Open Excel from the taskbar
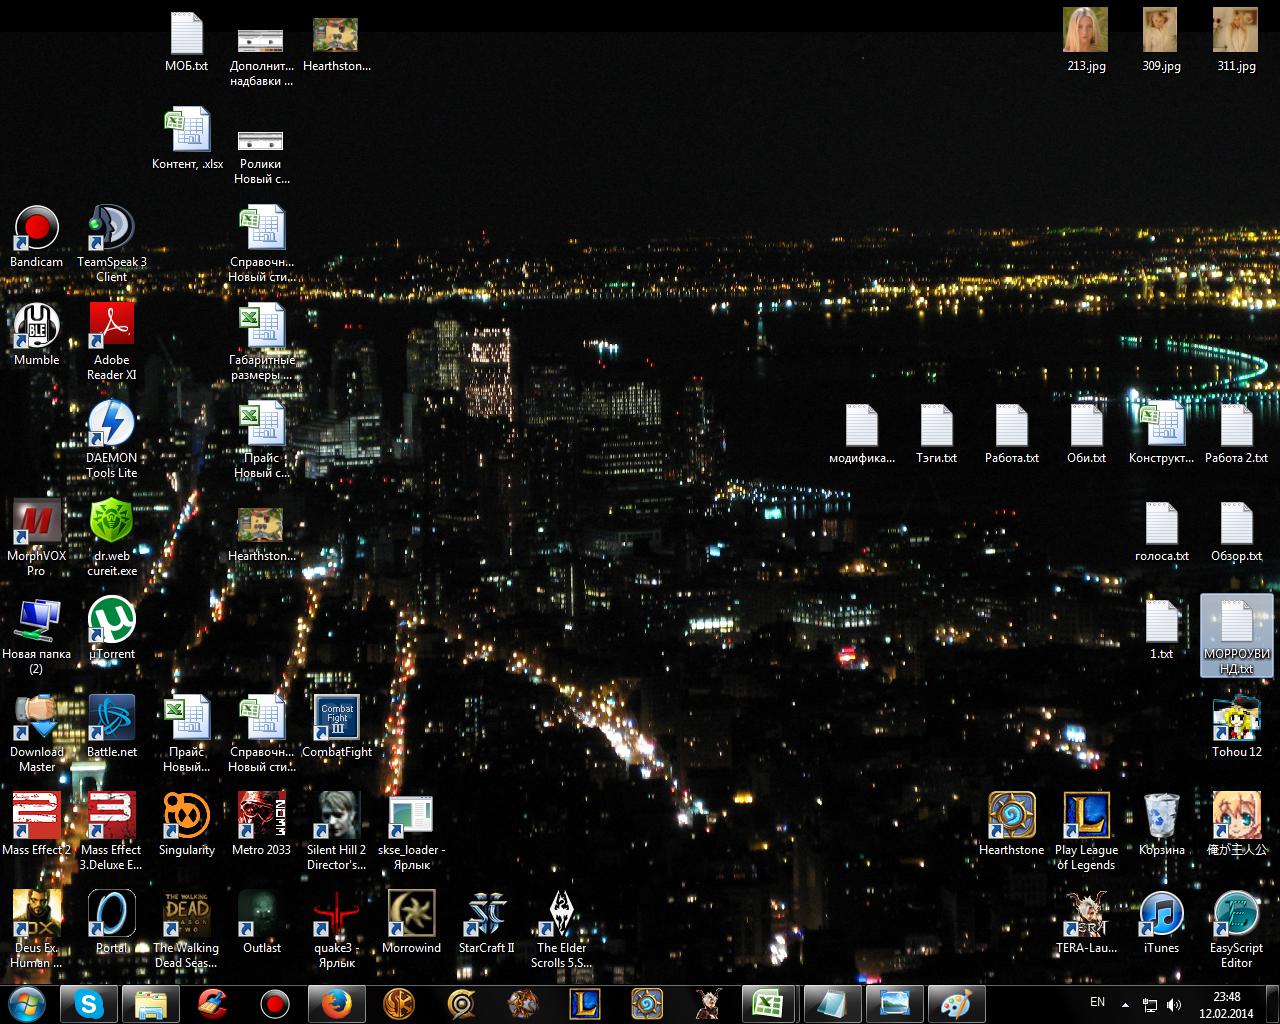This screenshot has width=1280, height=1024. 768,1003
